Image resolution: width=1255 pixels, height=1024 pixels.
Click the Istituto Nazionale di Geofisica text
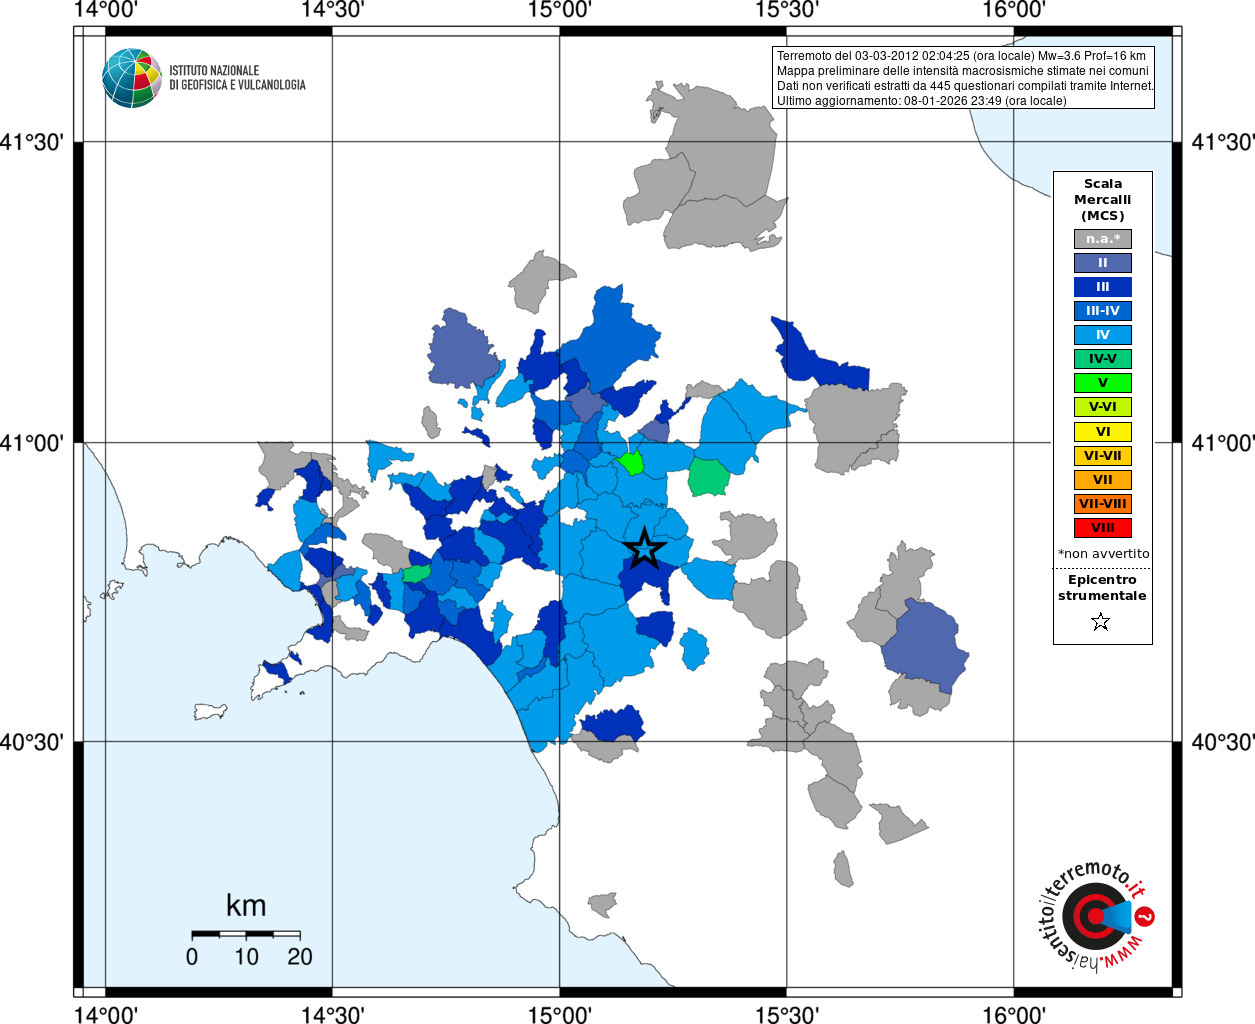coord(237,78)
